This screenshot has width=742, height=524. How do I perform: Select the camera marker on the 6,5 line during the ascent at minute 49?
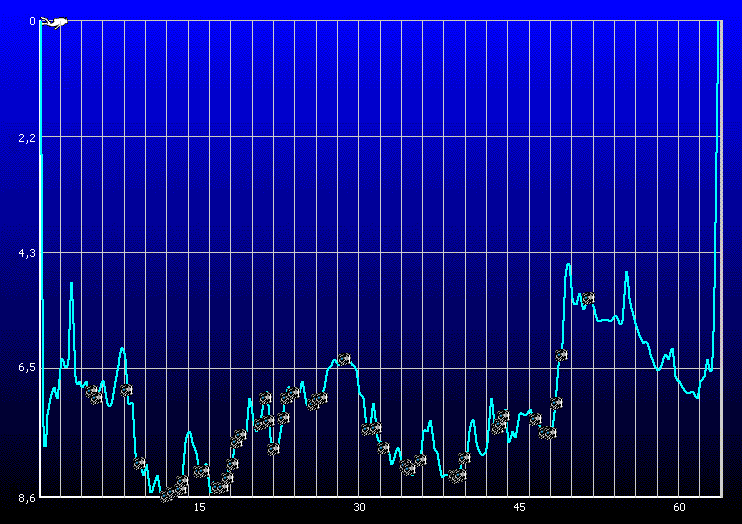tap(561, 355)
